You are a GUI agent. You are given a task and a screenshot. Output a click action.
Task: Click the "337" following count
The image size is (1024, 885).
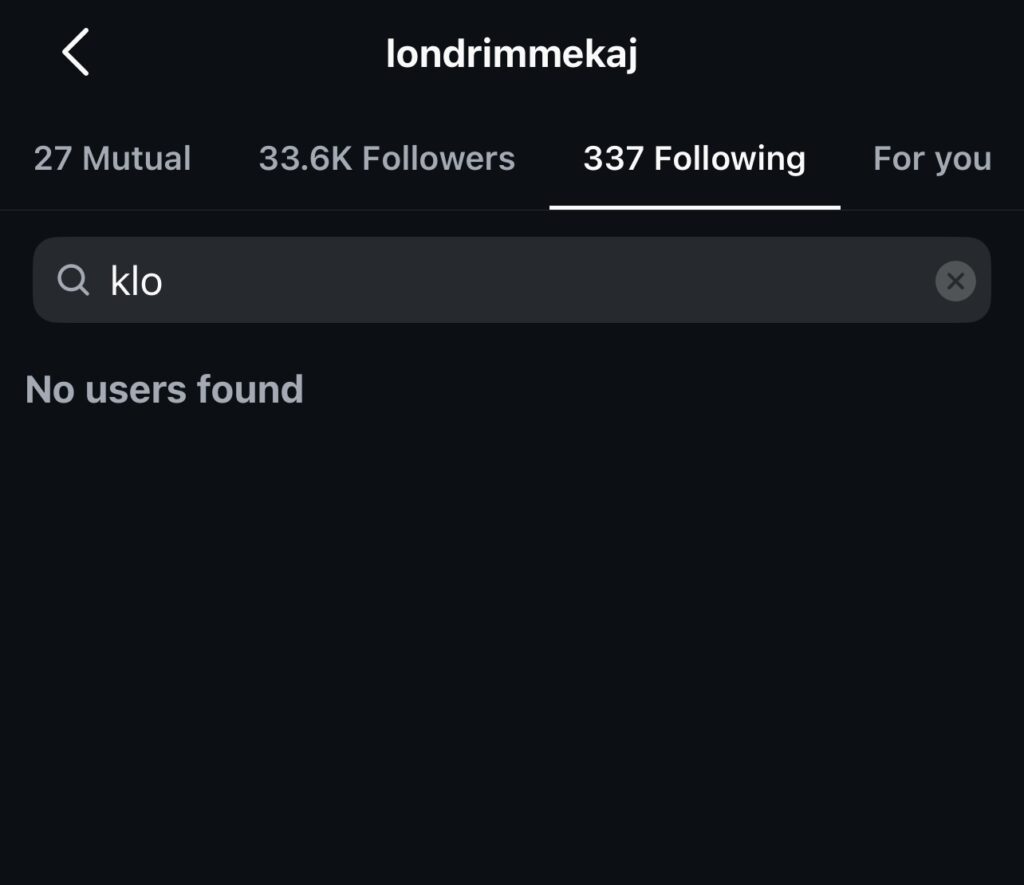614,159
